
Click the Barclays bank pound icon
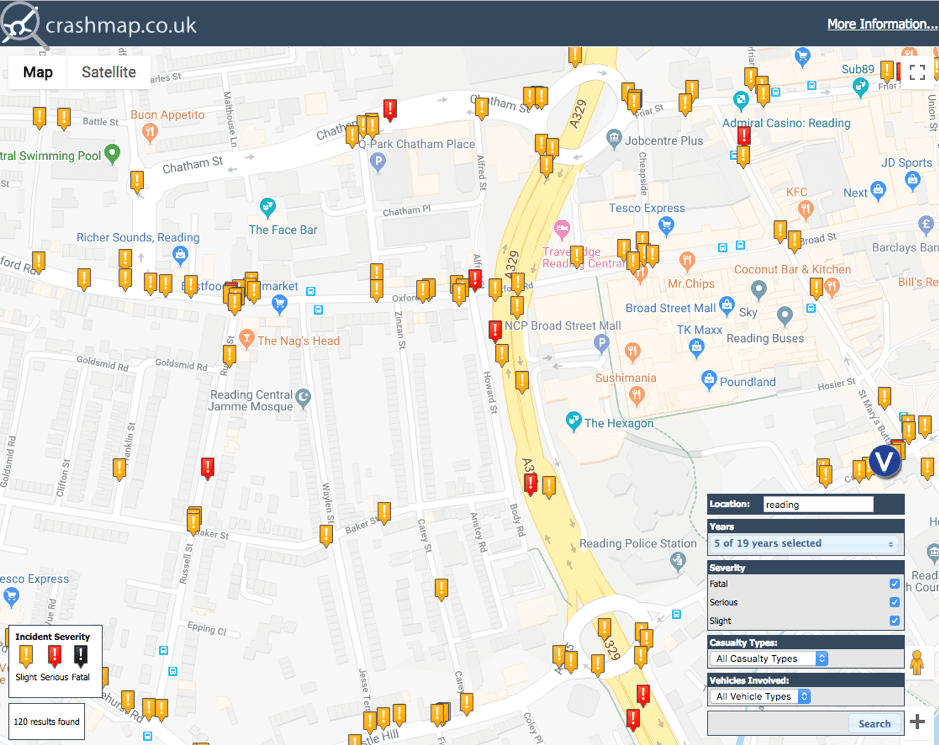926,225
